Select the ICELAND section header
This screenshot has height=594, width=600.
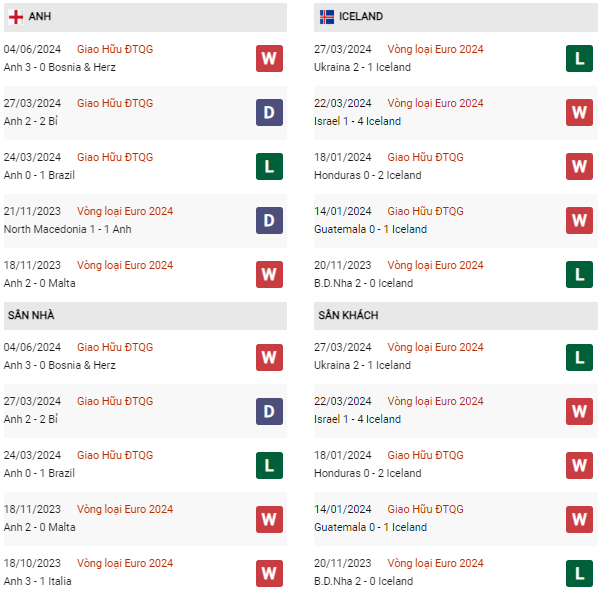point(361,17)
